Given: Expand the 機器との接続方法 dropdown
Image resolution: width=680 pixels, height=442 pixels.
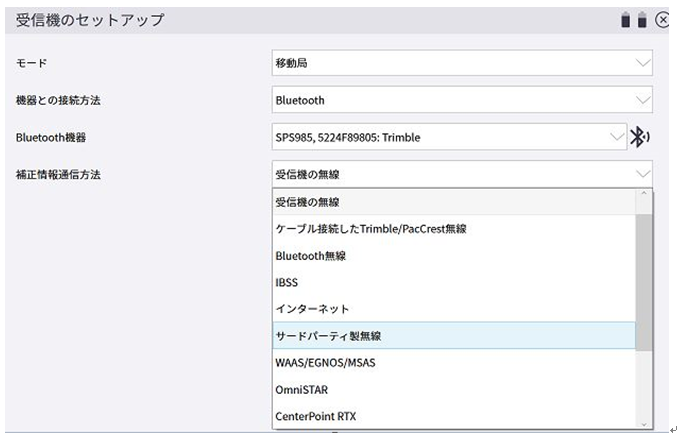Looking at the screenshot, I should (x=462, y=100).
